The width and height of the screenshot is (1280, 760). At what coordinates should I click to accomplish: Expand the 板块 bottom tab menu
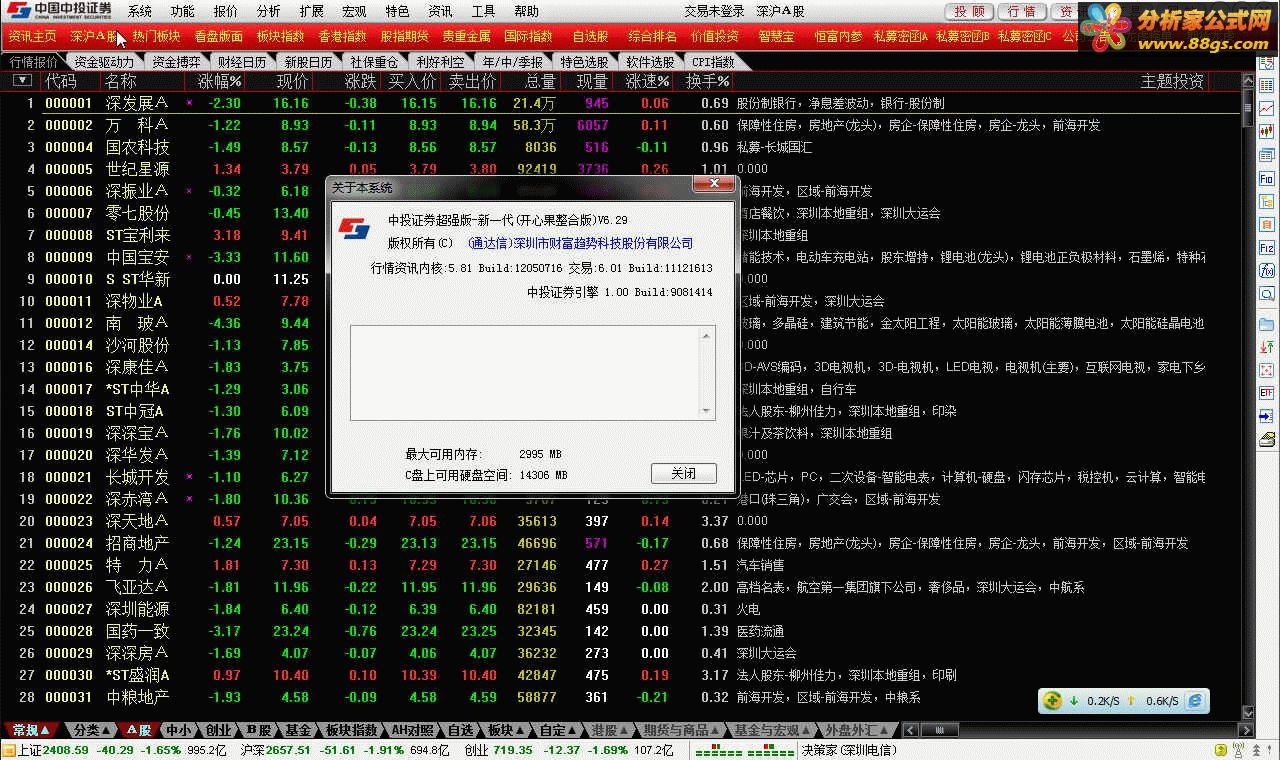point(506,731)
